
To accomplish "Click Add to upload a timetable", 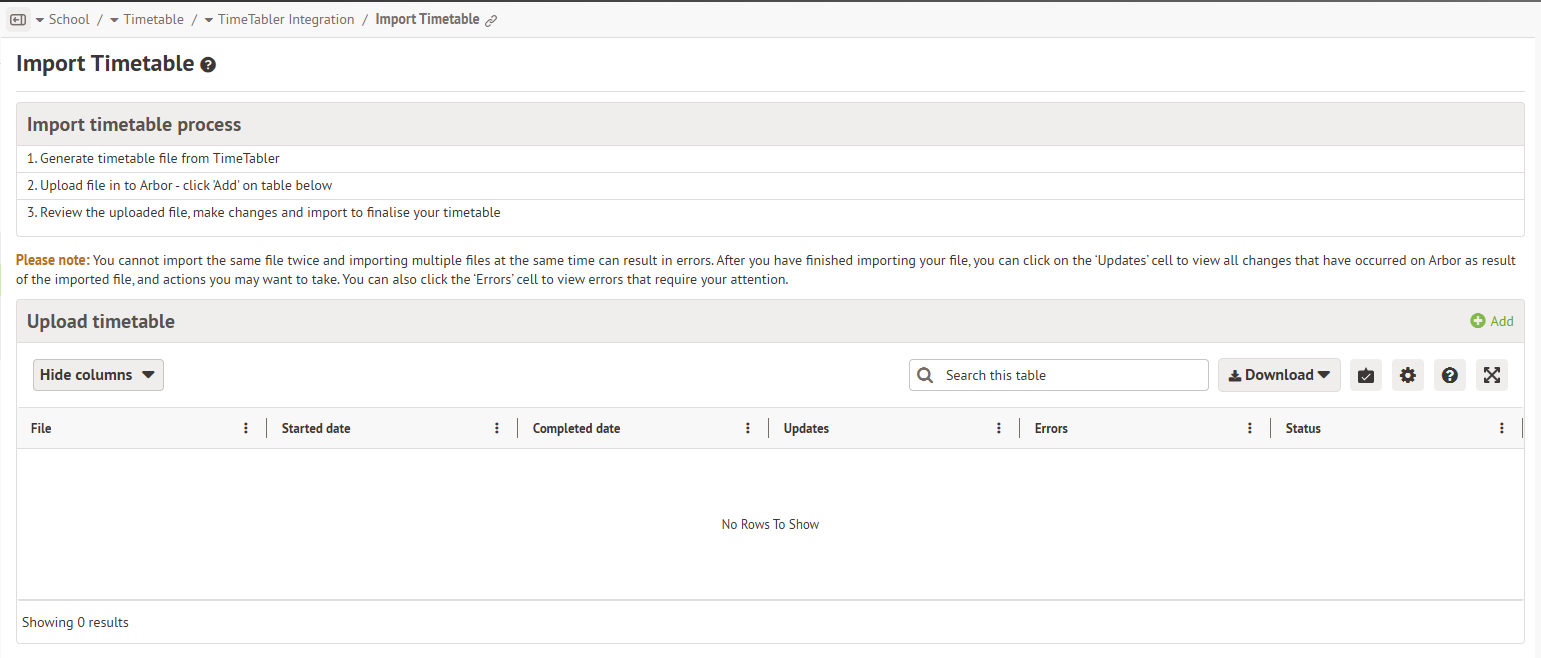I will (1492, 321).
